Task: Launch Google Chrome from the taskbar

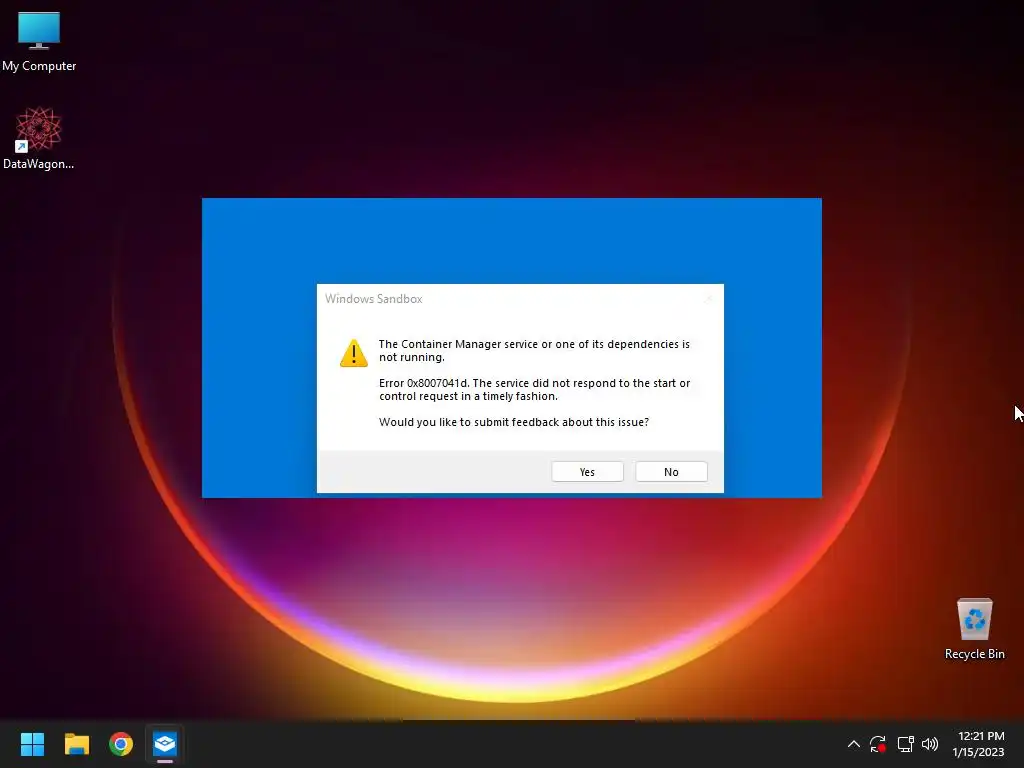Action: [x=121, y=744]
